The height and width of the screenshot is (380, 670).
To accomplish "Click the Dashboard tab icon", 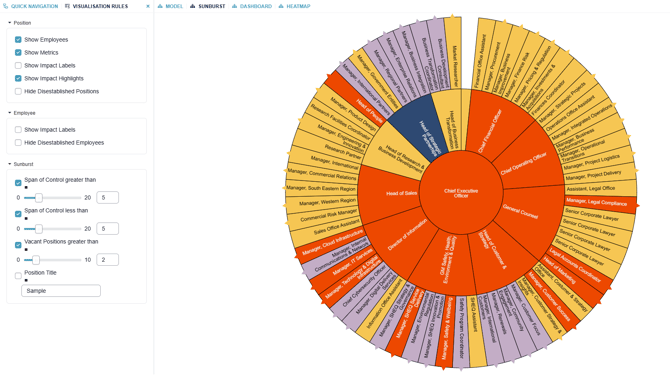I will tap(234, 6).
